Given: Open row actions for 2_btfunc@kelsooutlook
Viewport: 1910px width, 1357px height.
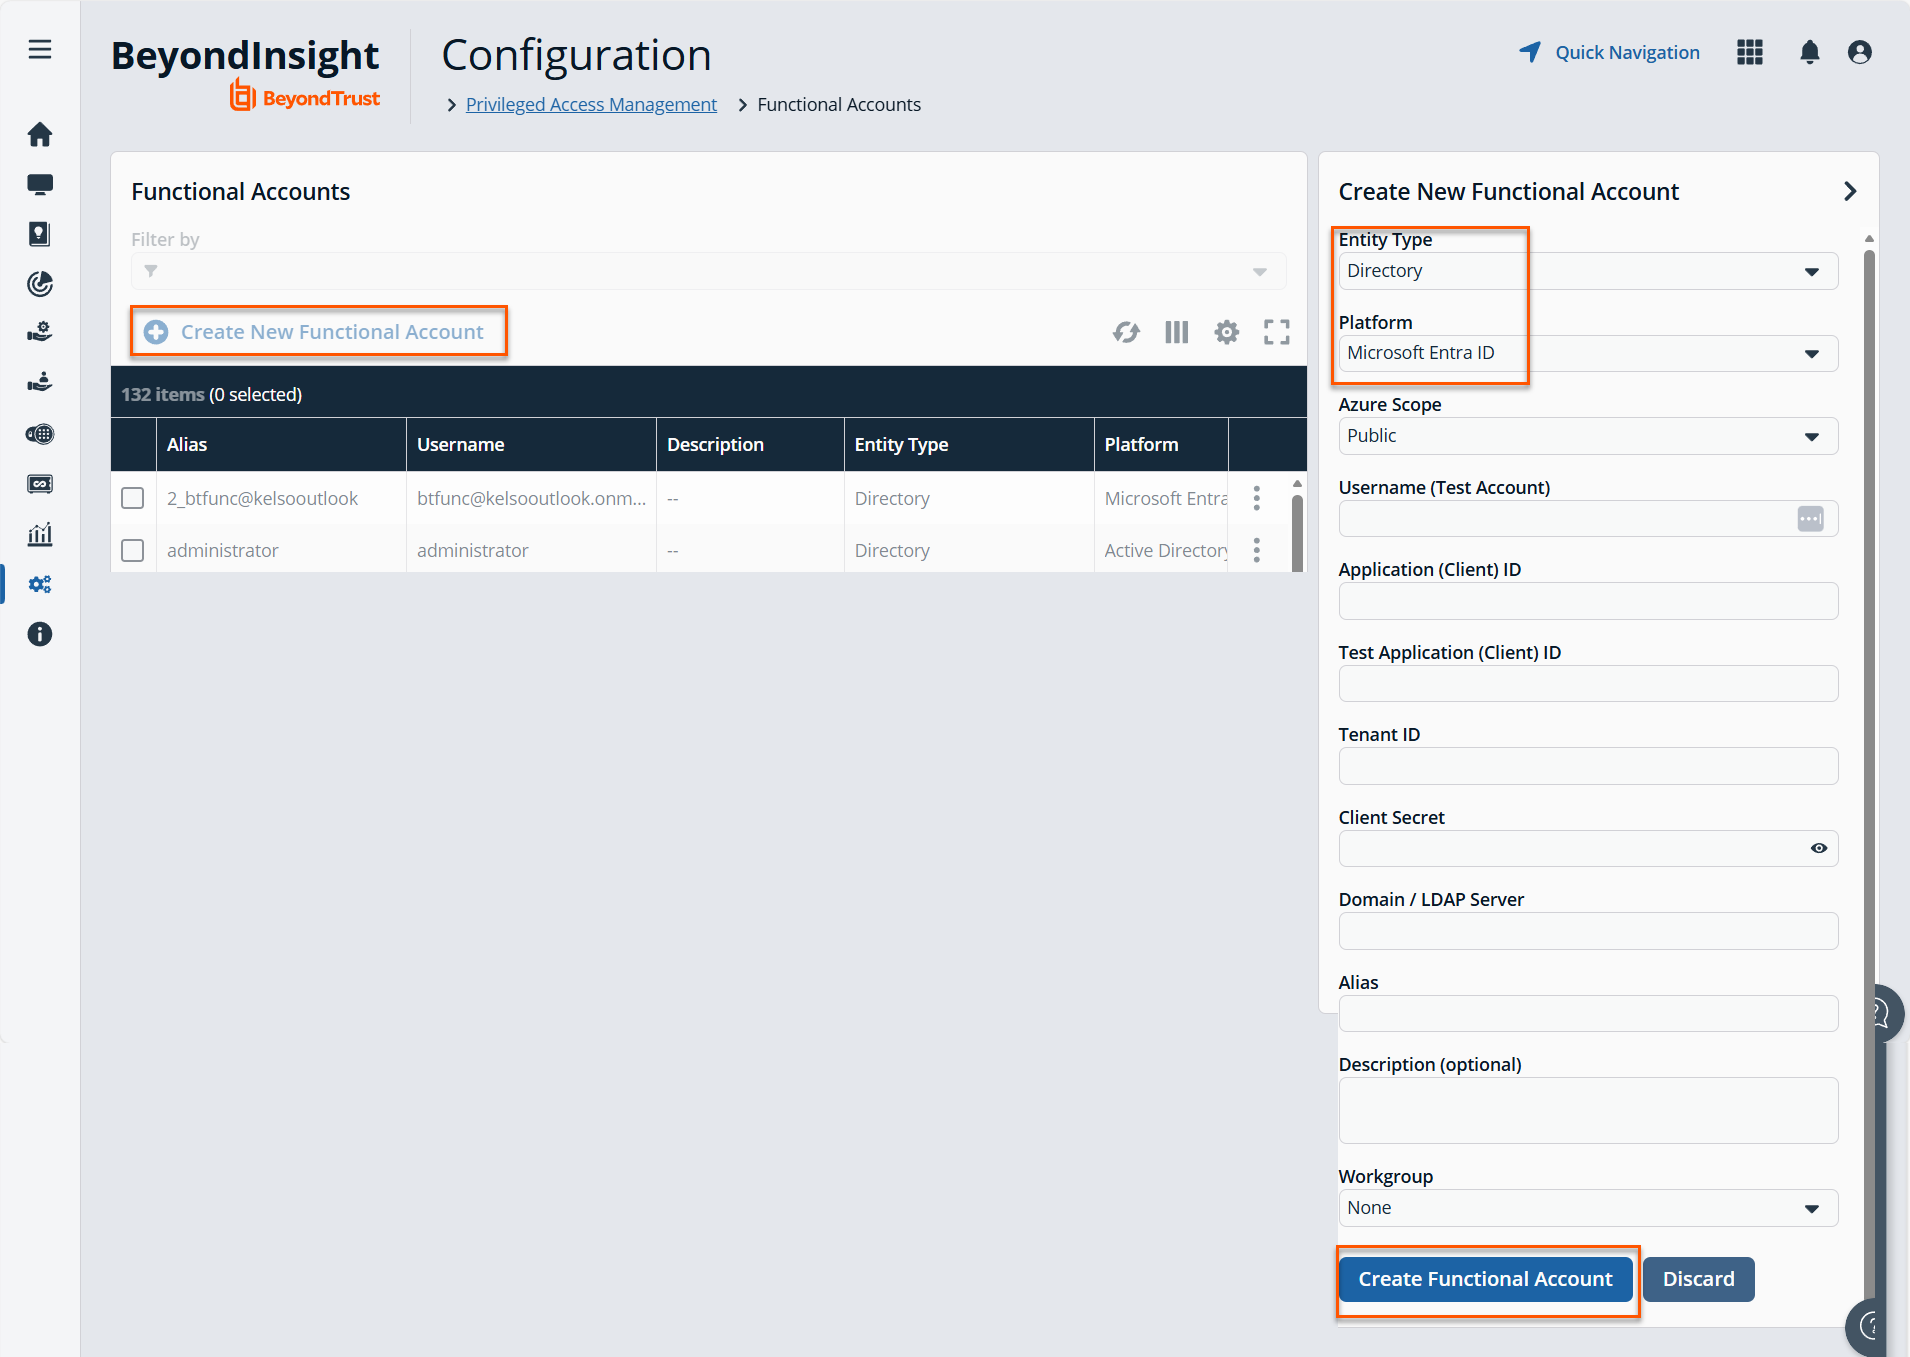Looking at the screenshot, I should point(1257,498).
